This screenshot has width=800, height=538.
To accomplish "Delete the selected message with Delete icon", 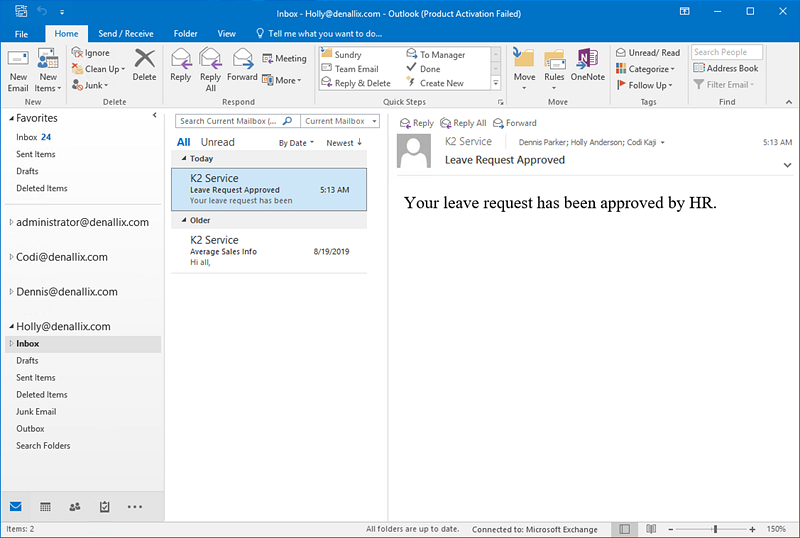I will (144, 64).
